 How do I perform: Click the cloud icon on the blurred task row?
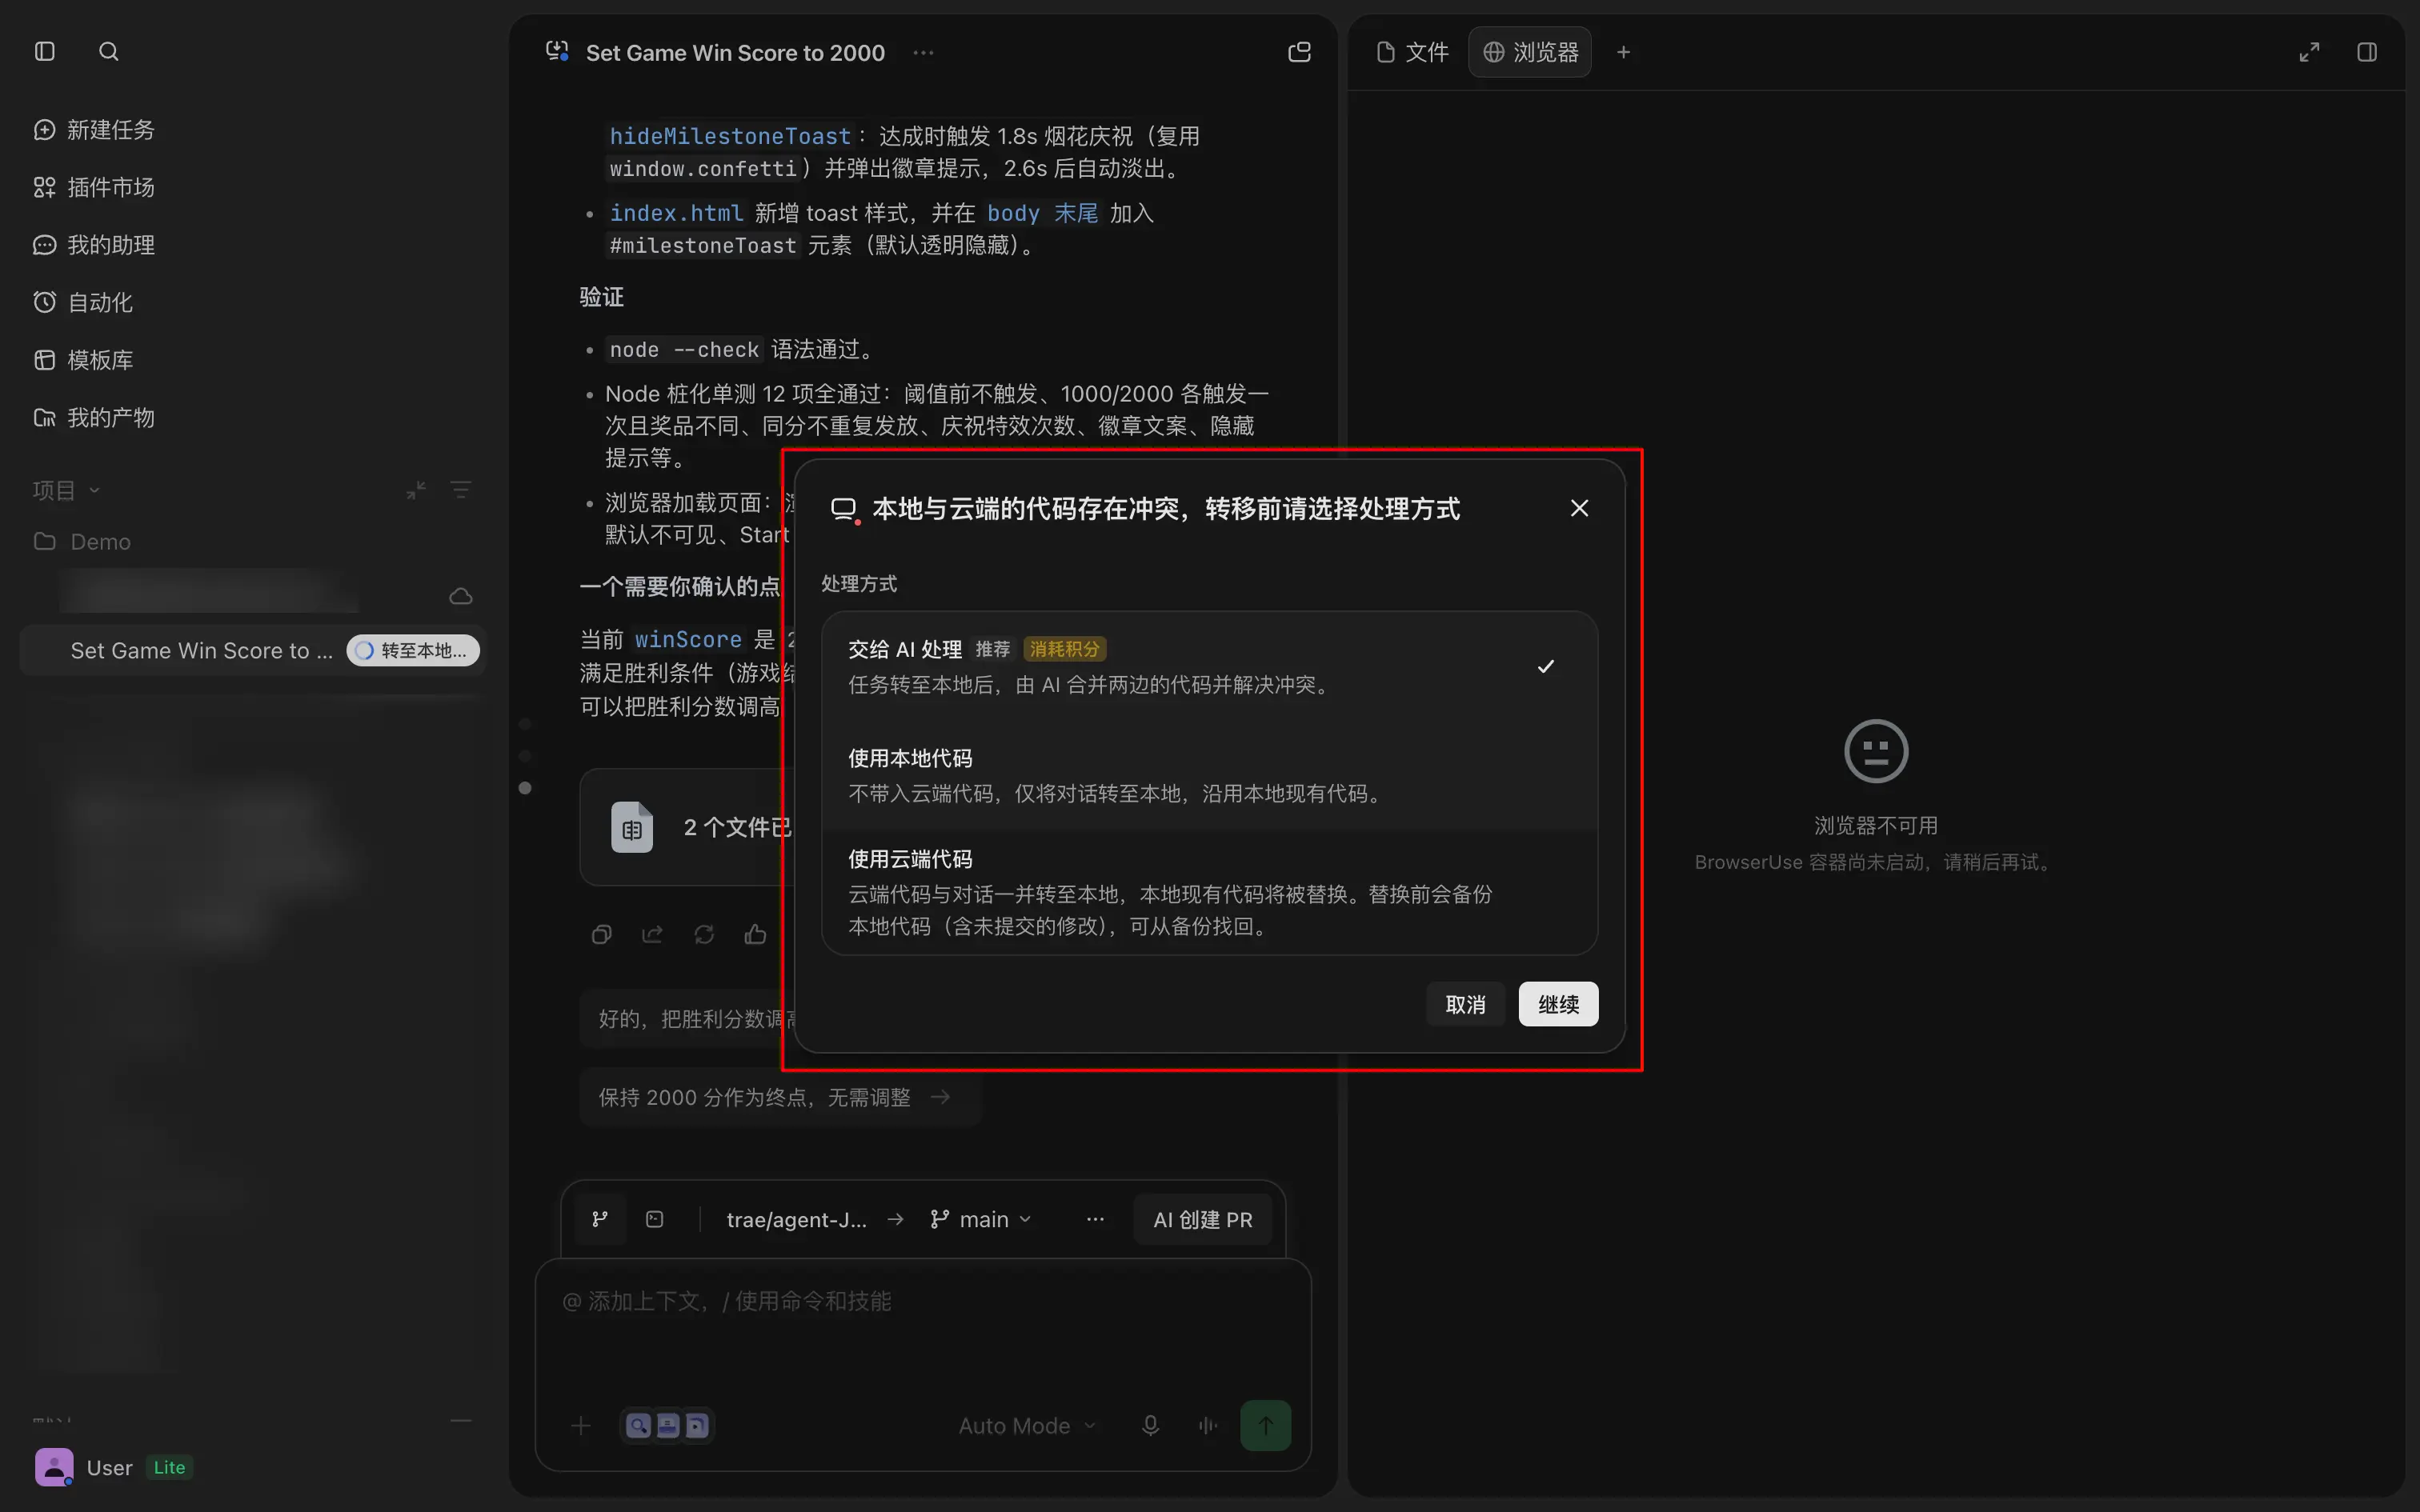pos(461,596)
